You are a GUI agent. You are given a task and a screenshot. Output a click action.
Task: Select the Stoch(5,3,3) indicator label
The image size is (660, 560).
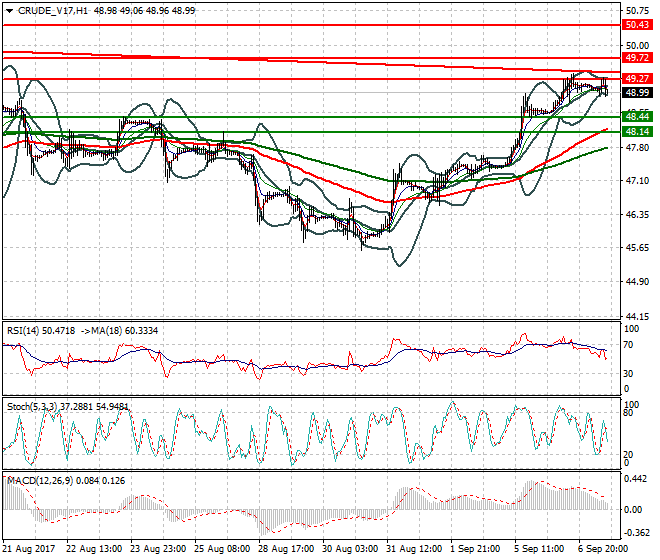point(32,407)
